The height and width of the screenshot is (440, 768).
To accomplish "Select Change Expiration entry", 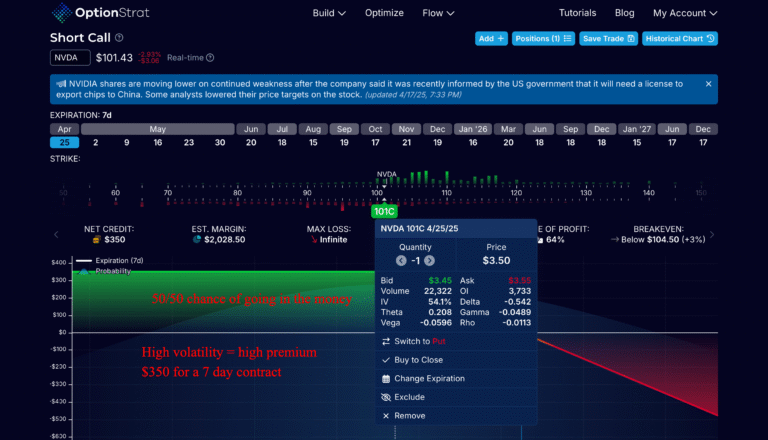I will pos(456,378).
